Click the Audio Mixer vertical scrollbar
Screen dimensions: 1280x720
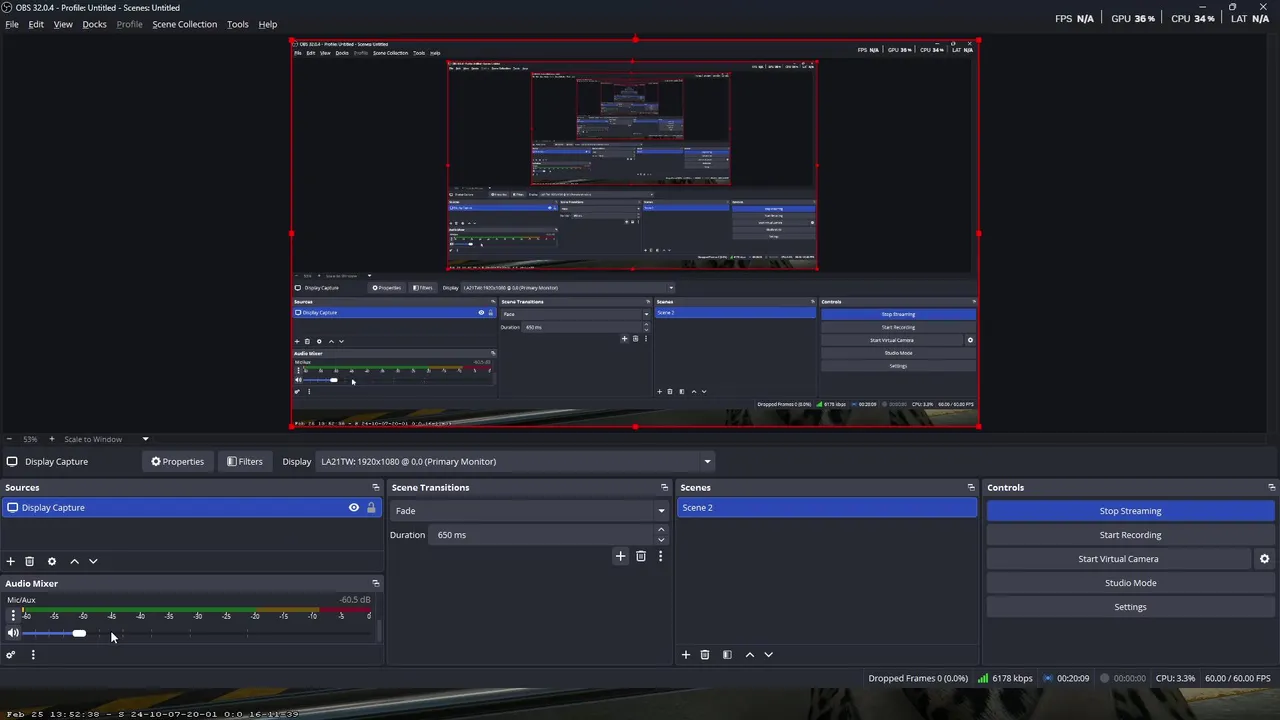379,631
